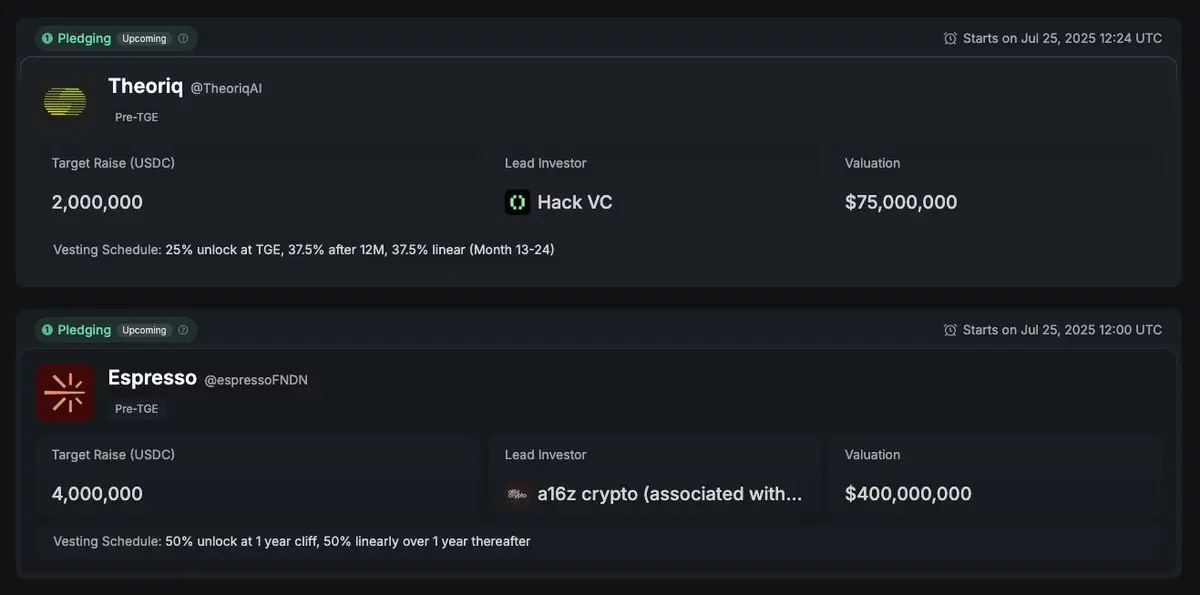
Task: Expand truncated a16z crypto investor name
Action: click(670, 494)
